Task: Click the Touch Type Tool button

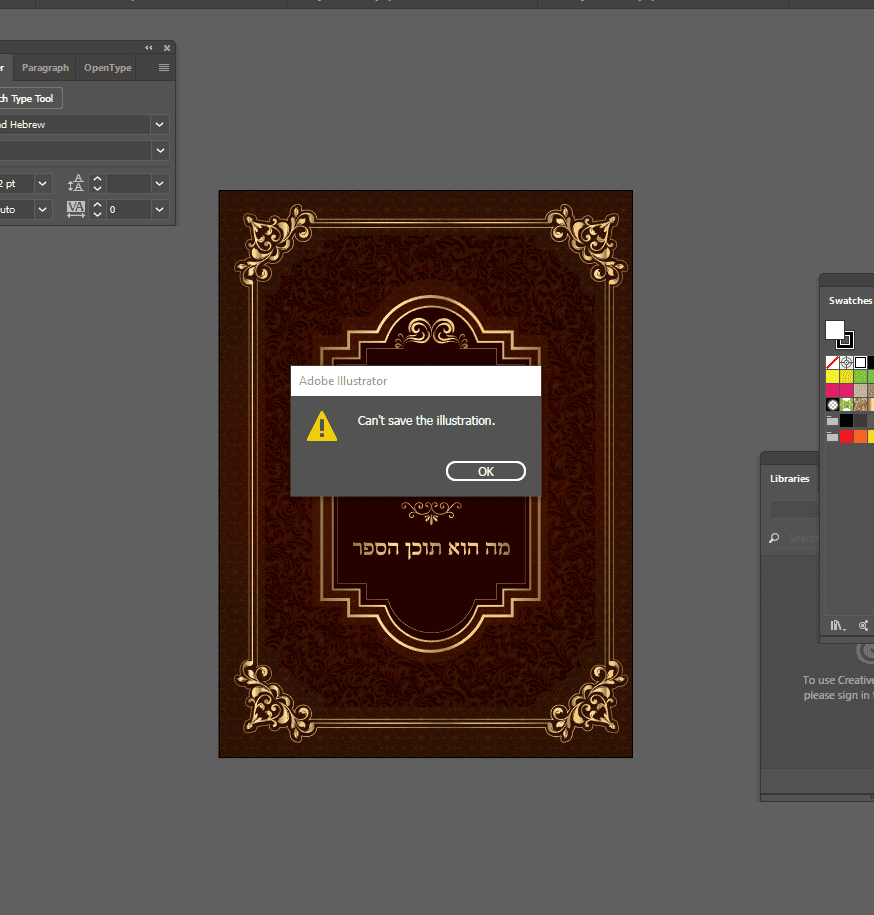Action: [29, 99]
